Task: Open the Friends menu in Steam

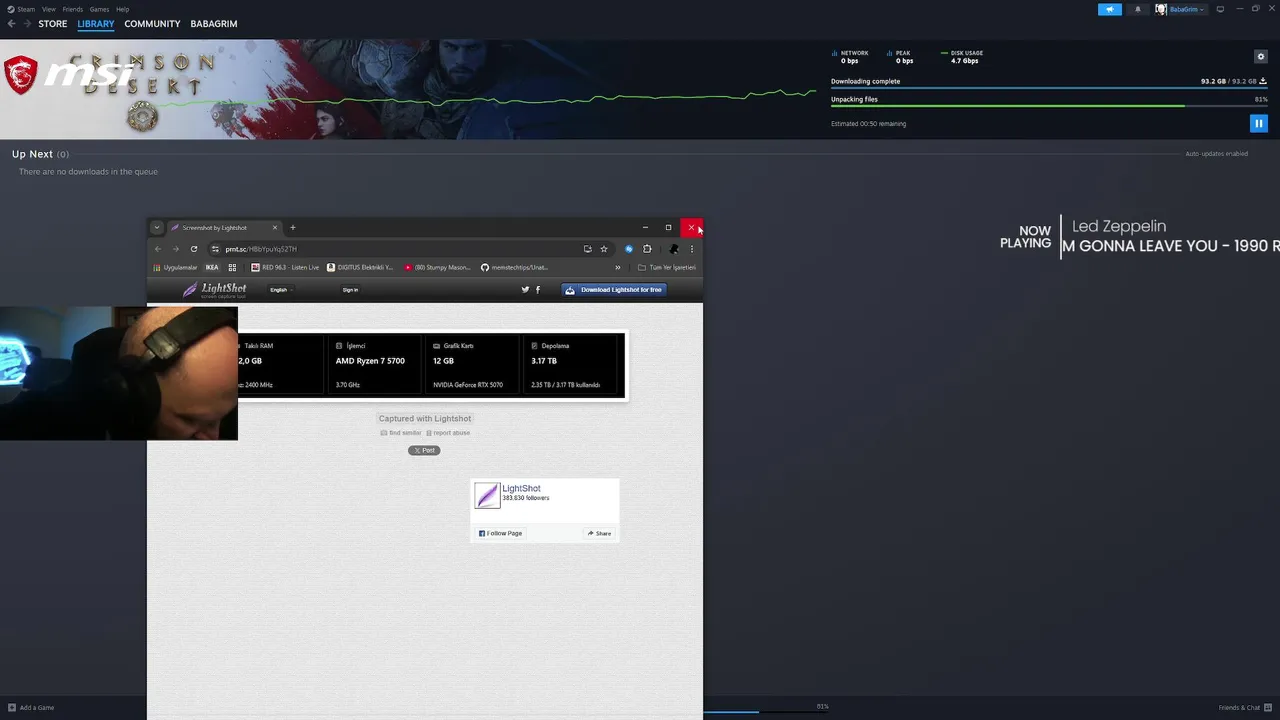Action: [x=73, y=9]
